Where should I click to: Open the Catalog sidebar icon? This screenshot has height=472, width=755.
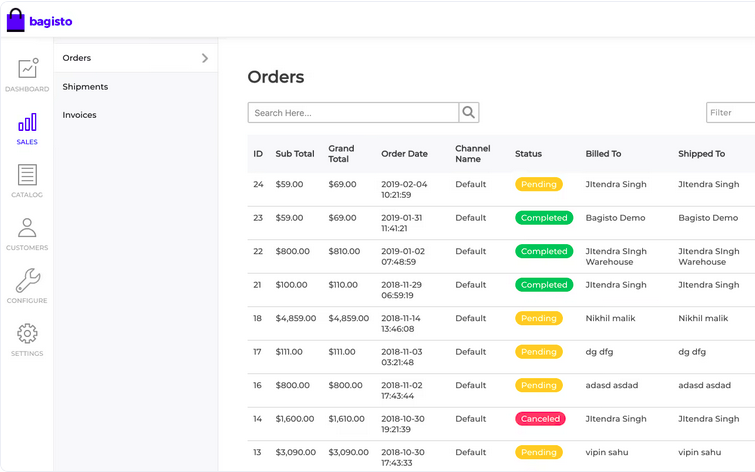27,175
